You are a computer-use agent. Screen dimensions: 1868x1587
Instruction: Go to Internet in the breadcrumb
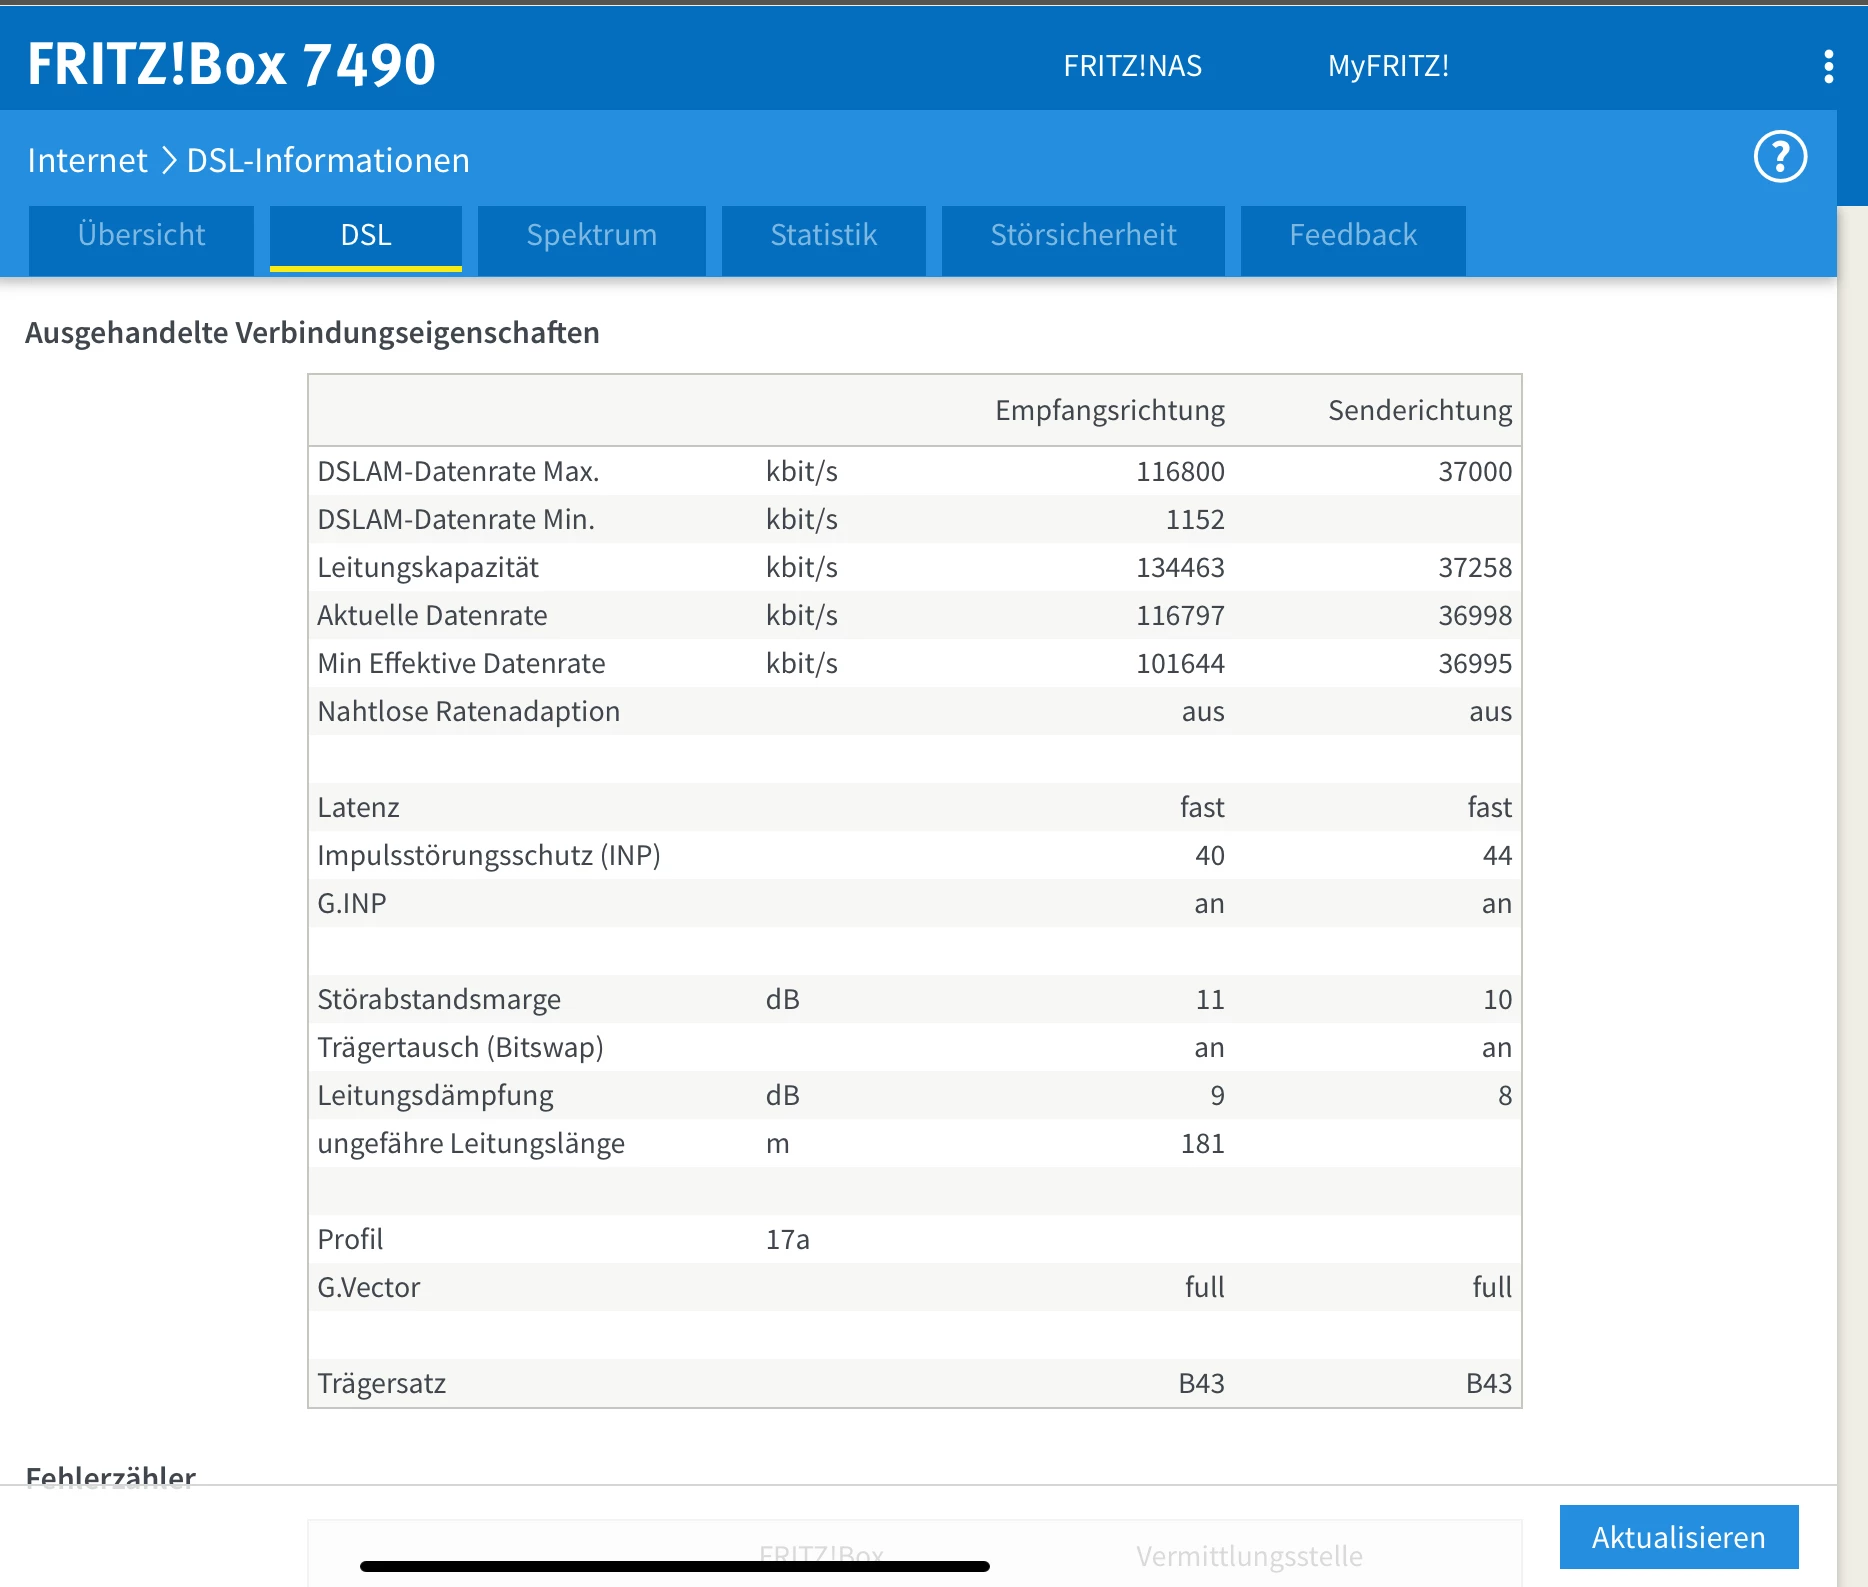87,160
